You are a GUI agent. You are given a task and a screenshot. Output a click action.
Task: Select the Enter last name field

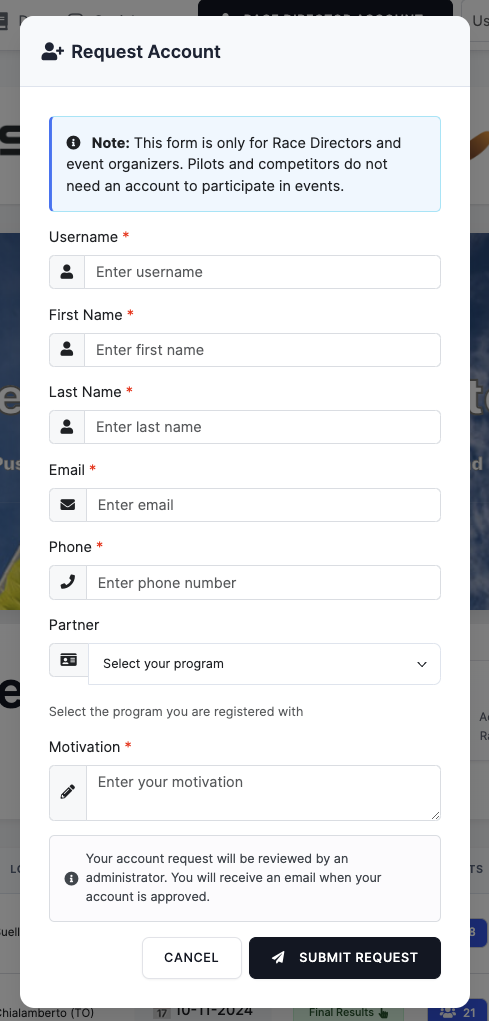pos(262,427)
